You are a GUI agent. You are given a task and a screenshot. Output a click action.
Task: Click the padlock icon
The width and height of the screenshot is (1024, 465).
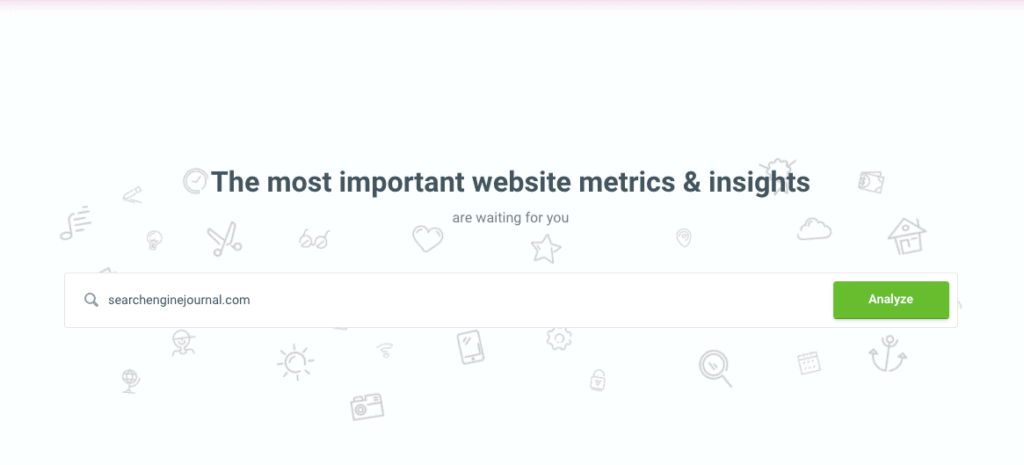(x=598, y=379)
